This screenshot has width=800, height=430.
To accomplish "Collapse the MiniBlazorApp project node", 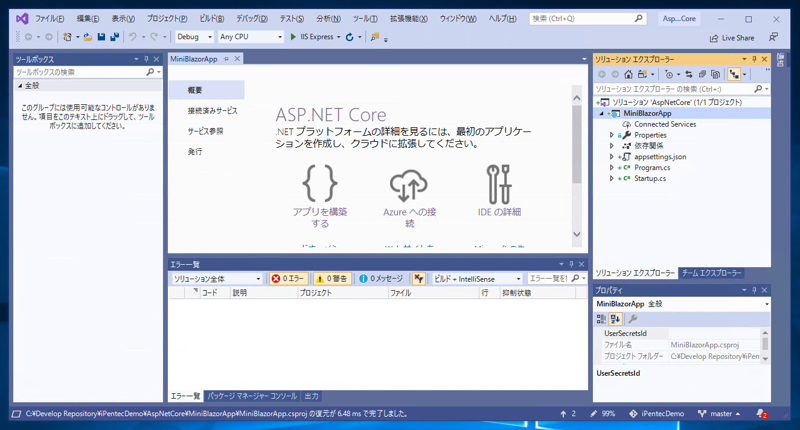I will (602, 113).
